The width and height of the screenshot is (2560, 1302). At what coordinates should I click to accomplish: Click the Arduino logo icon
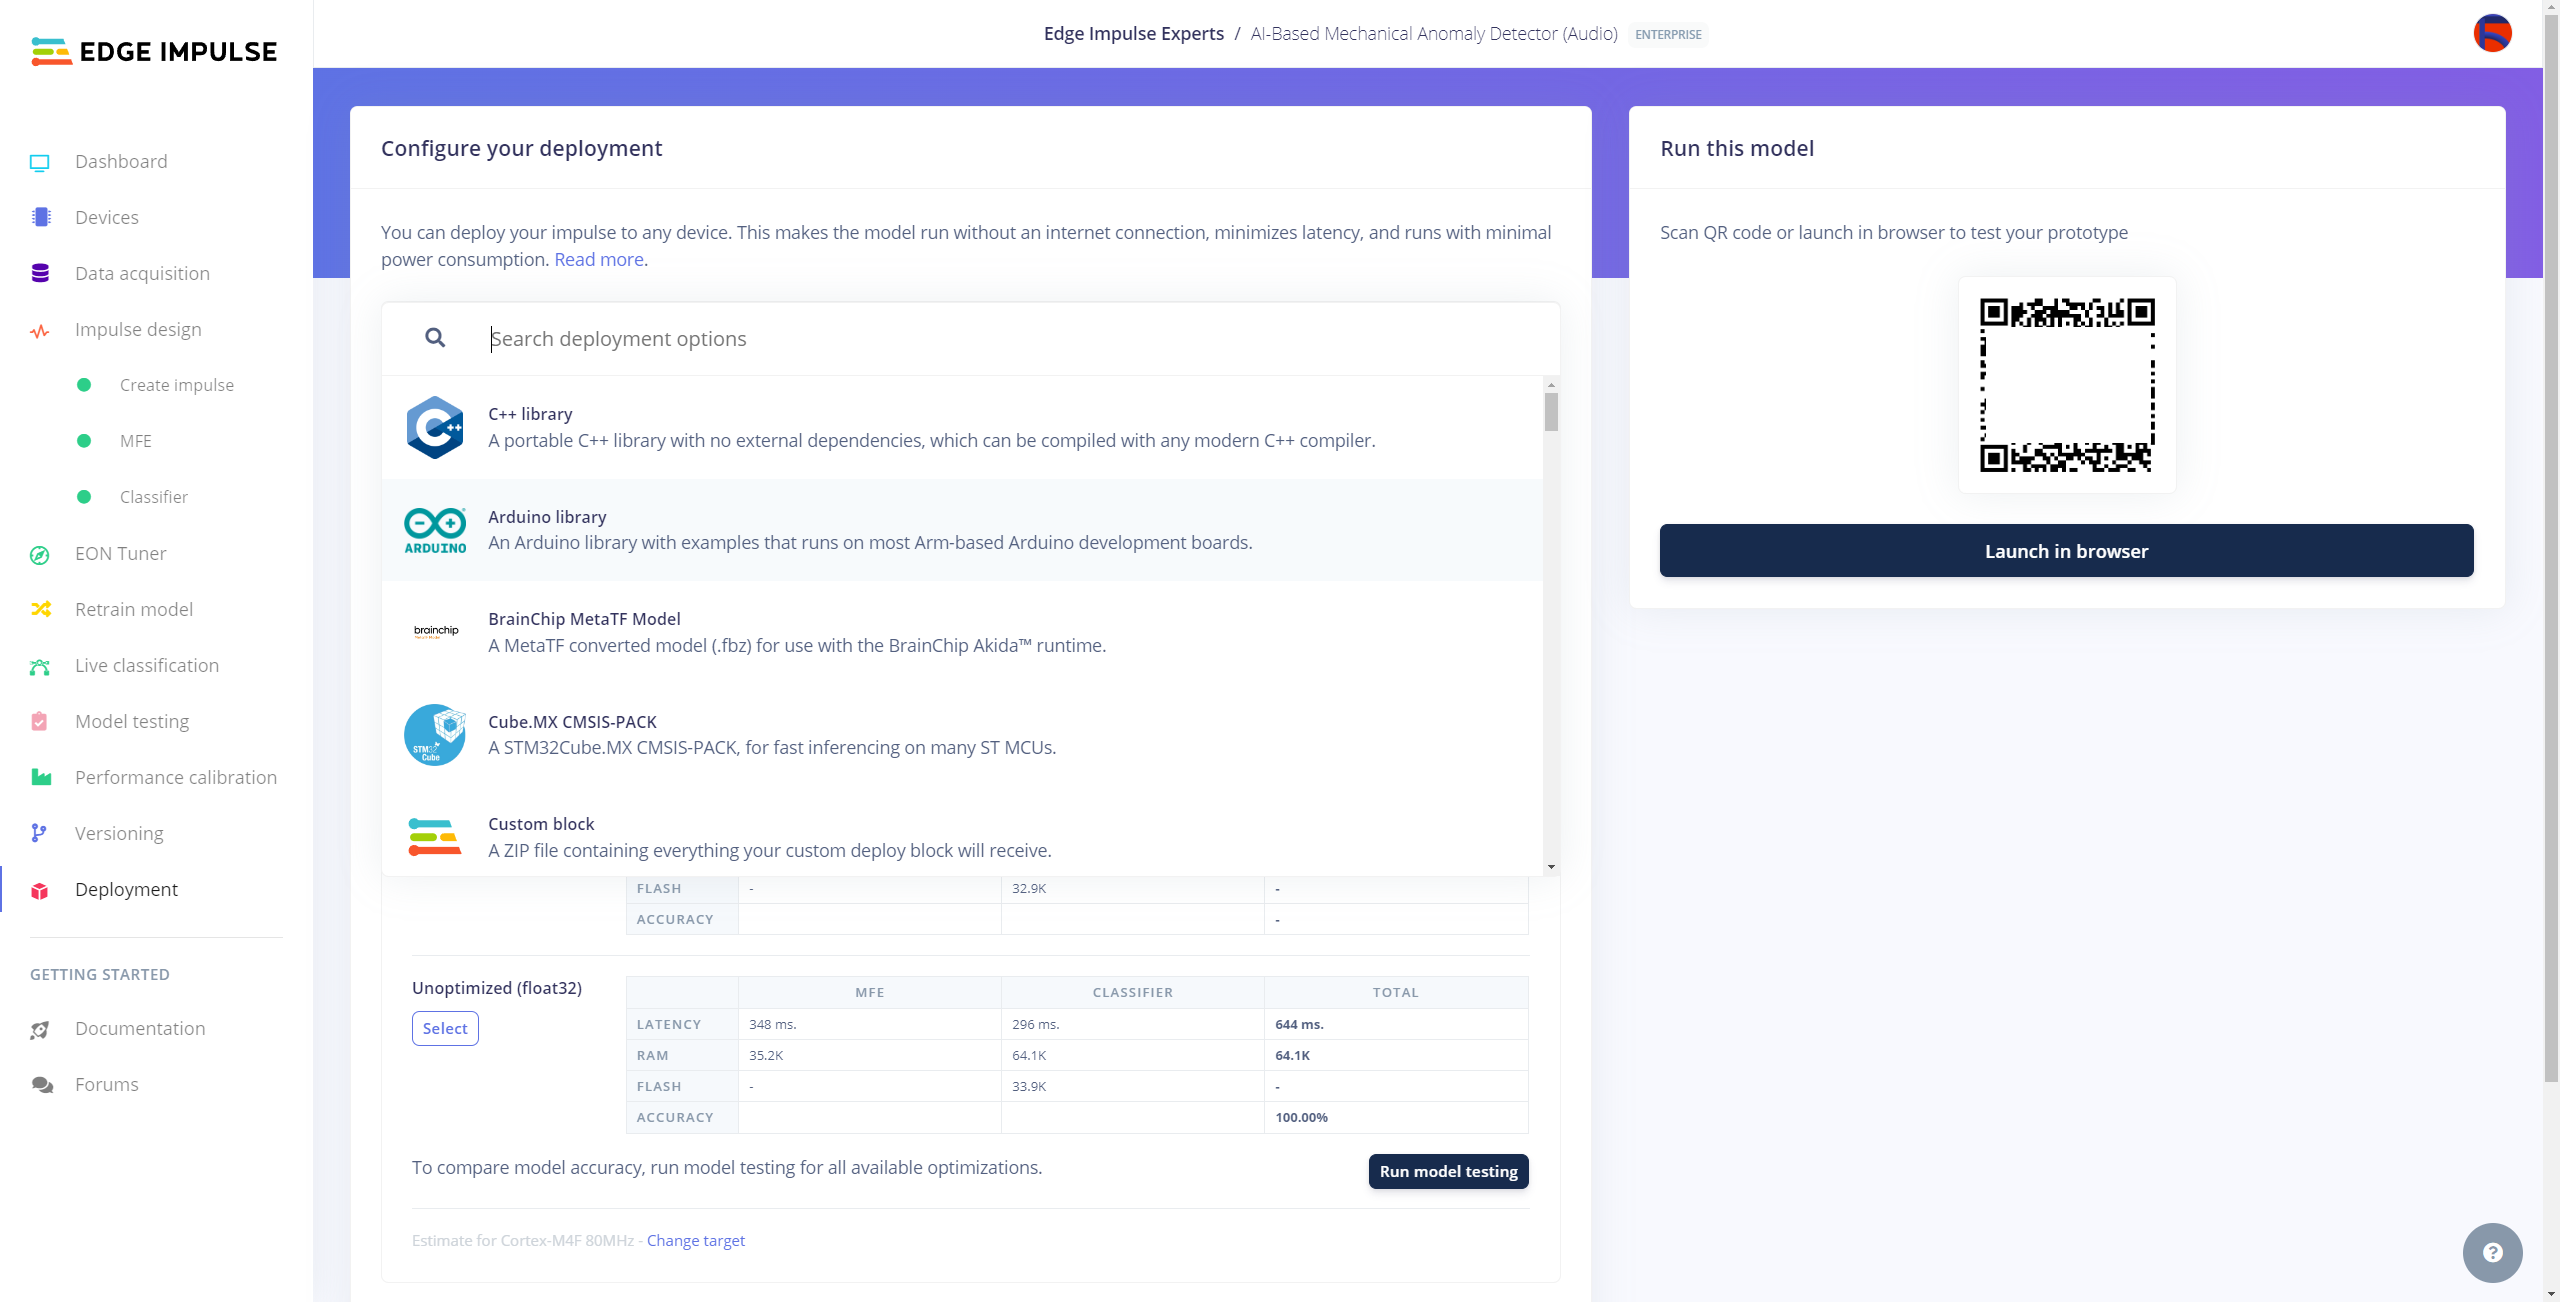(x=435, y=531)
